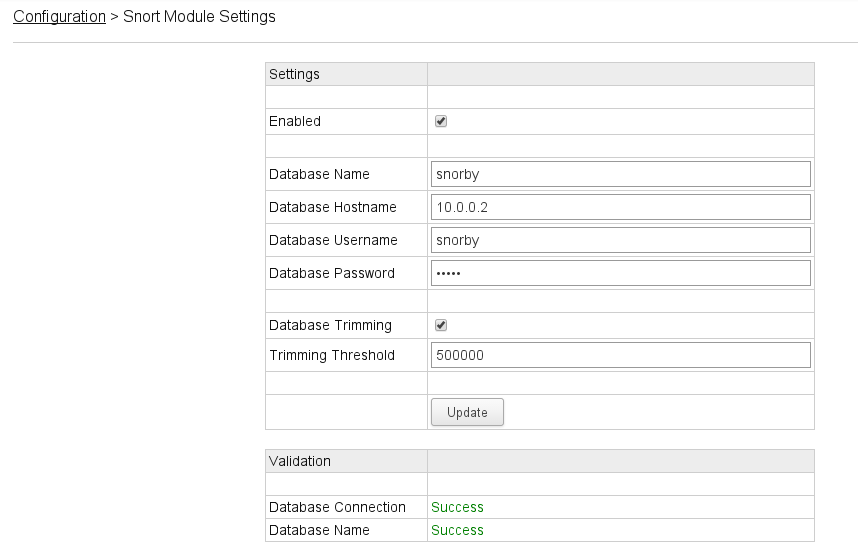The width and height of the screenshot is (858, 555).
Task: Focus the Database Username input field
Action: (621, 240)
